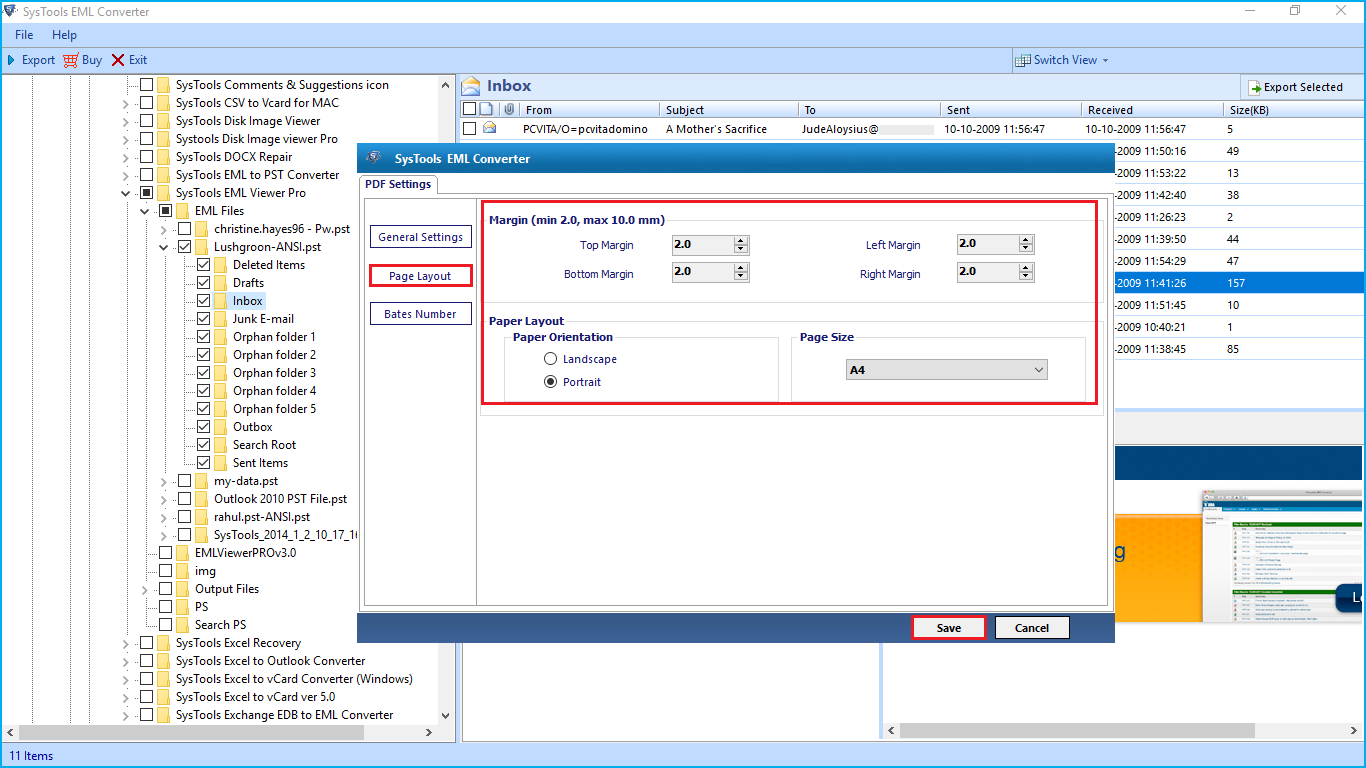Uncheck the Junk E-mail checkbox
This screenshot has width=1366, height=768.
pos(204,318)
